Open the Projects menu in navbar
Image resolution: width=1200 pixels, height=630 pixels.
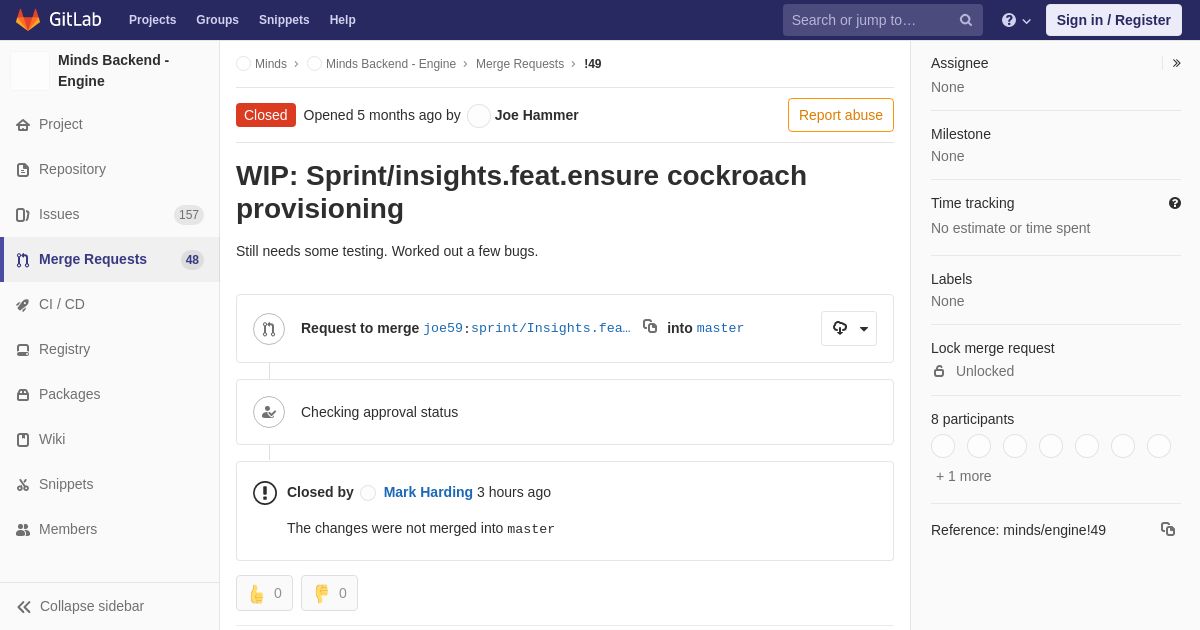(x=152, y=20)
